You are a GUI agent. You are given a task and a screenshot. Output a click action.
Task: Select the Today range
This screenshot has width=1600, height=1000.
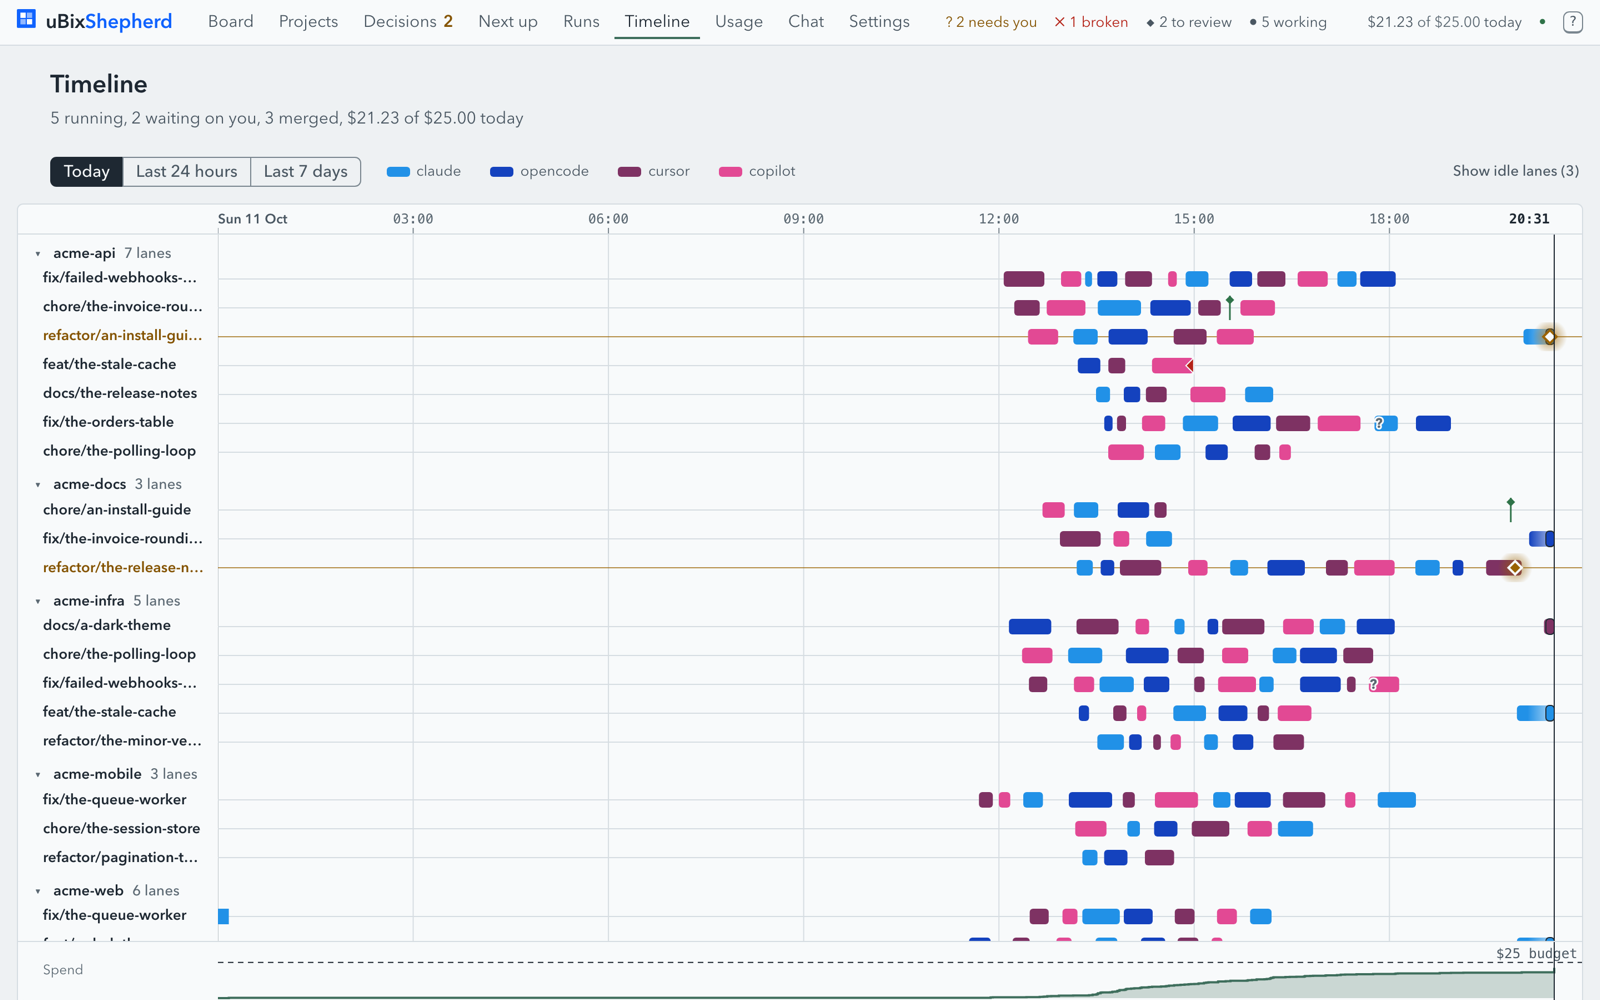[87, 172]
